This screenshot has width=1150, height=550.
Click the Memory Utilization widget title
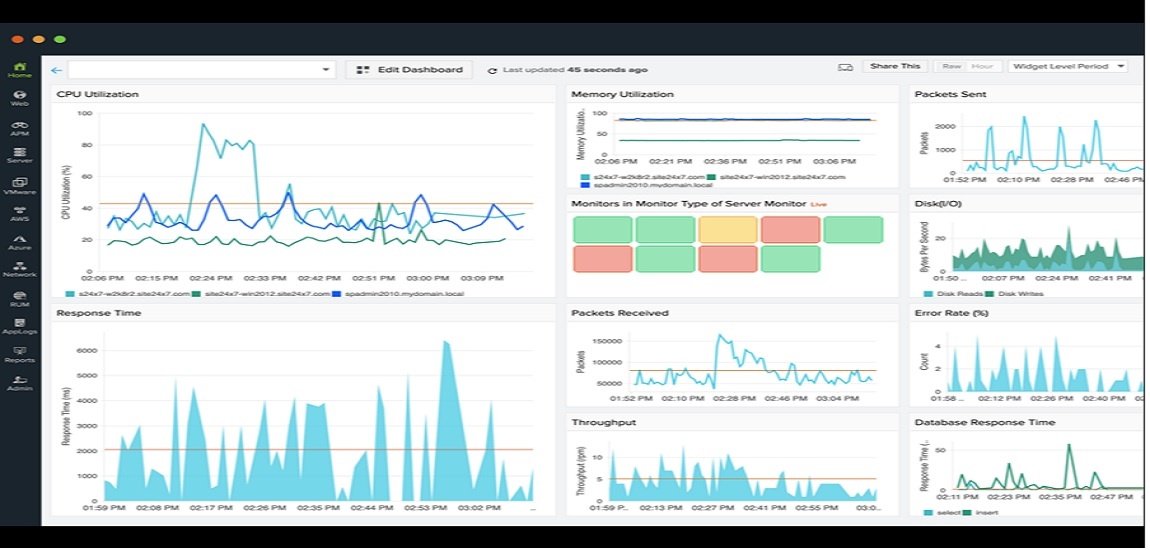[x=622, y=94]
